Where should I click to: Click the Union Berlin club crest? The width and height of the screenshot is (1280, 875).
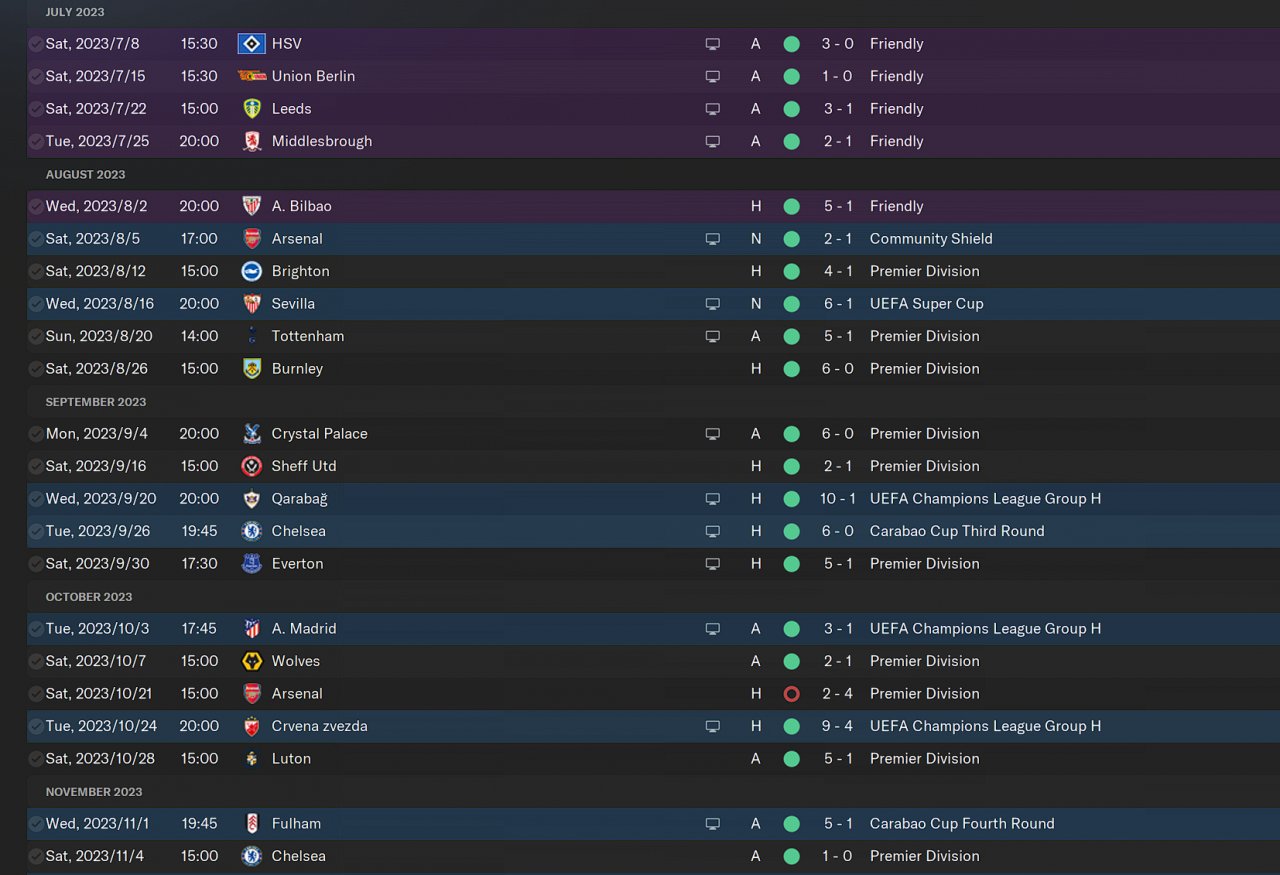coord(252,76)
